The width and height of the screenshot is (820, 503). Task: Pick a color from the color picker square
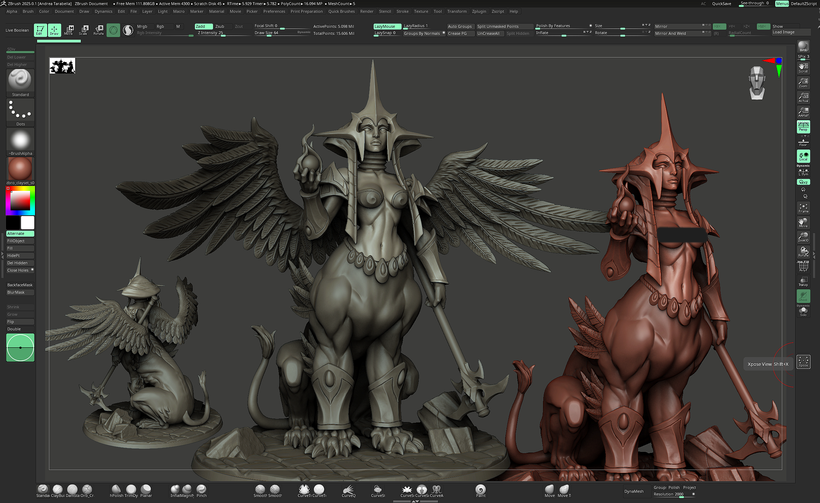tap(19, 200)
